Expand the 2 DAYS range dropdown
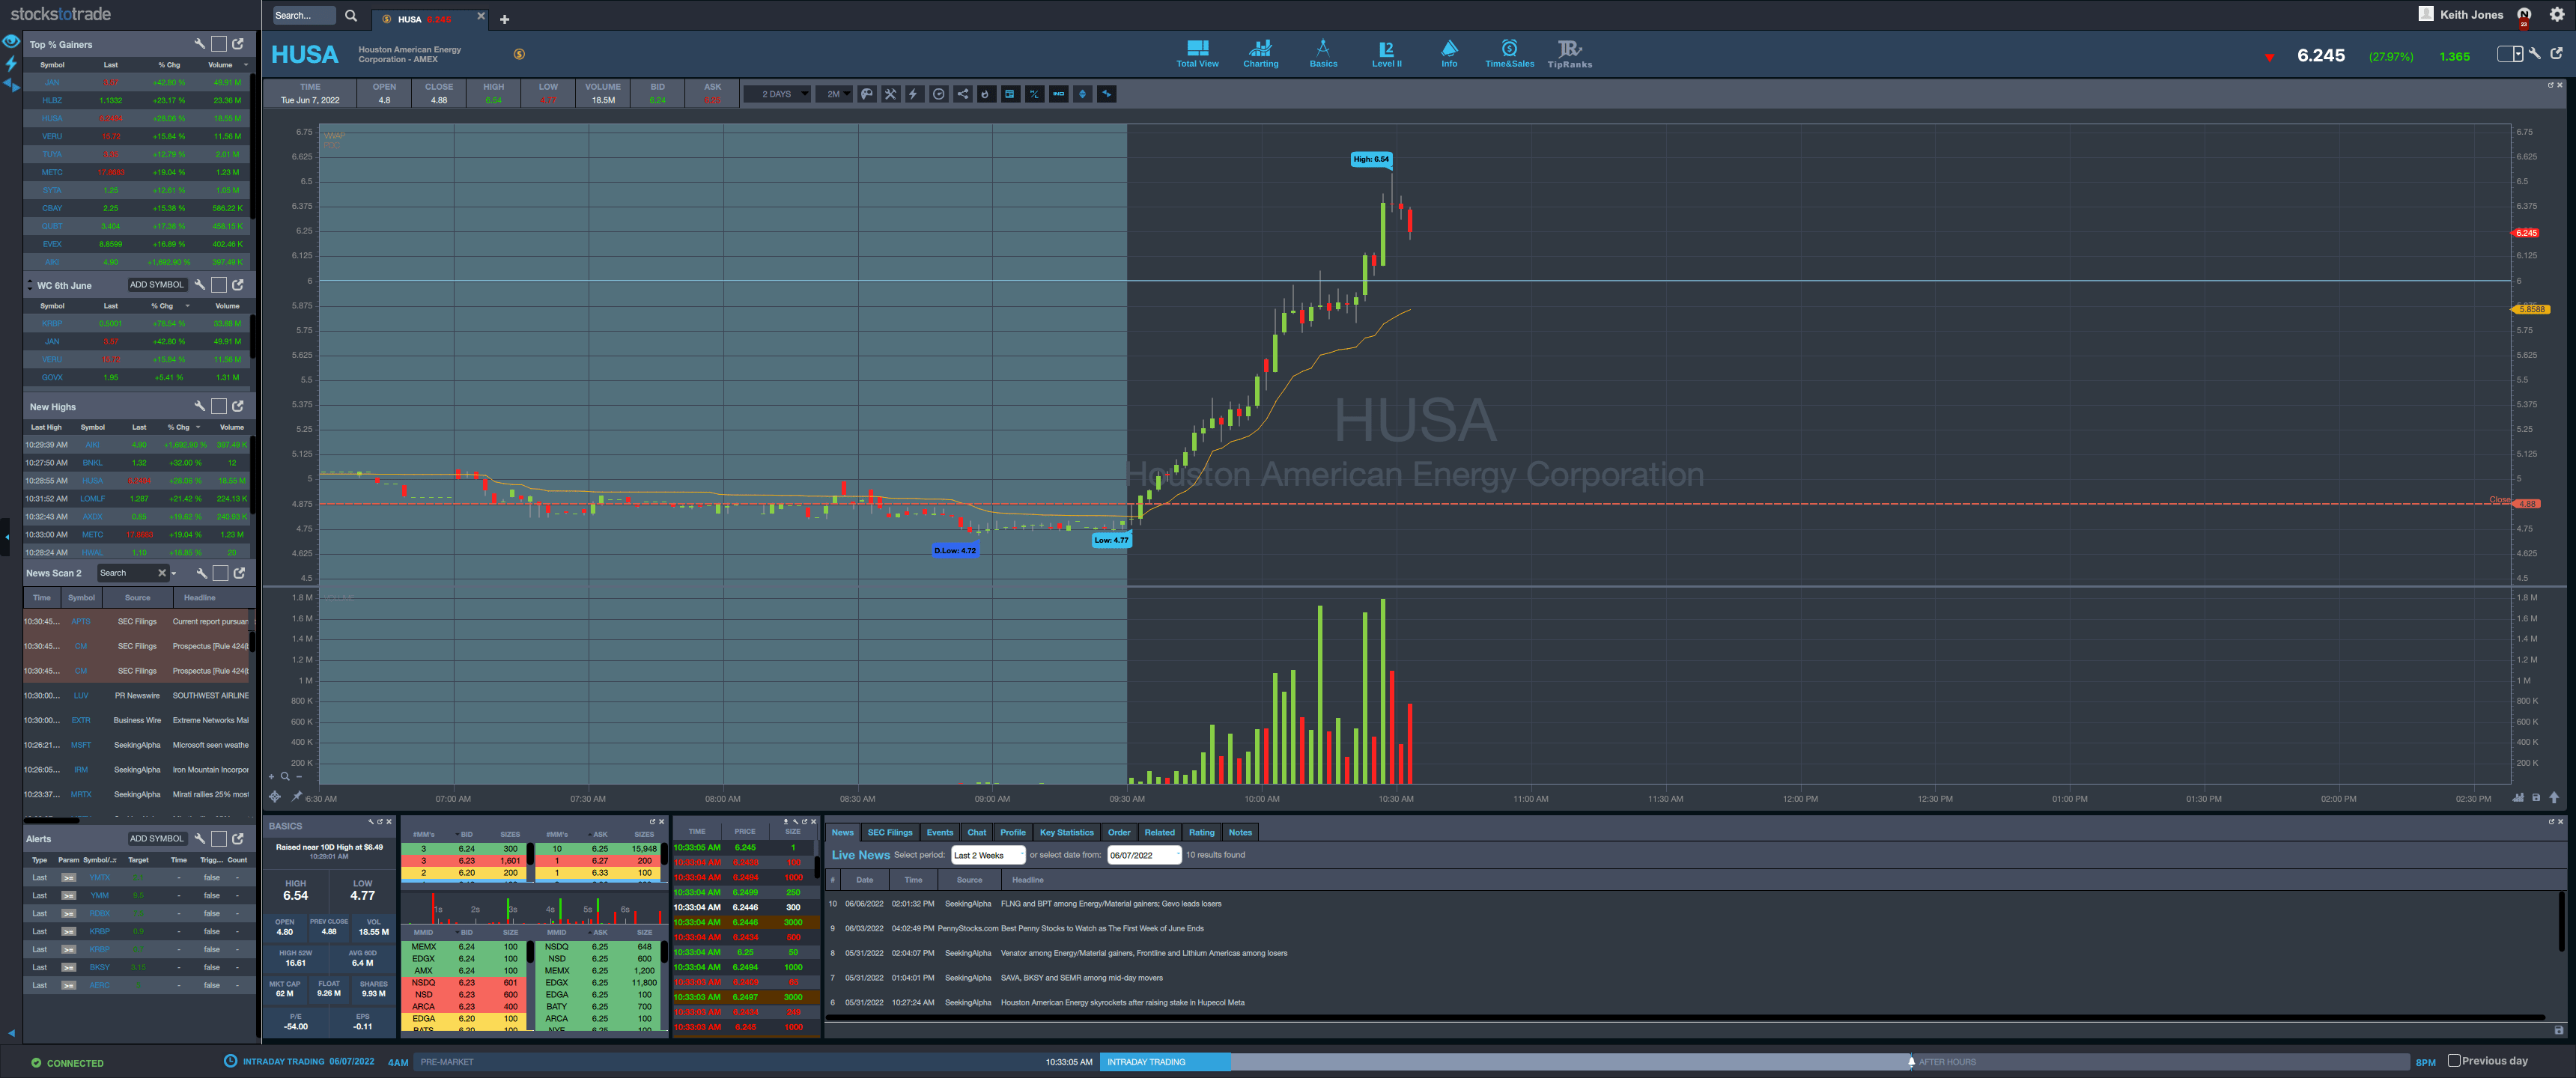This screenshot has height=1078, width=2576. (776, 94)
